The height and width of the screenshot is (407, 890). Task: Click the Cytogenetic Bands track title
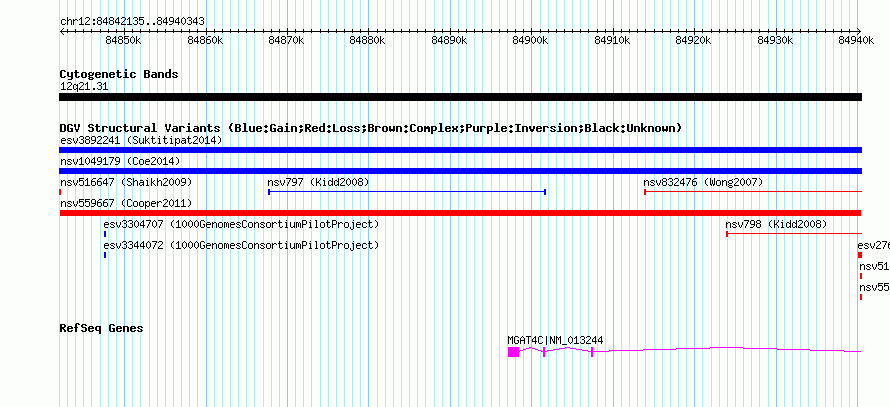point(119,74)
